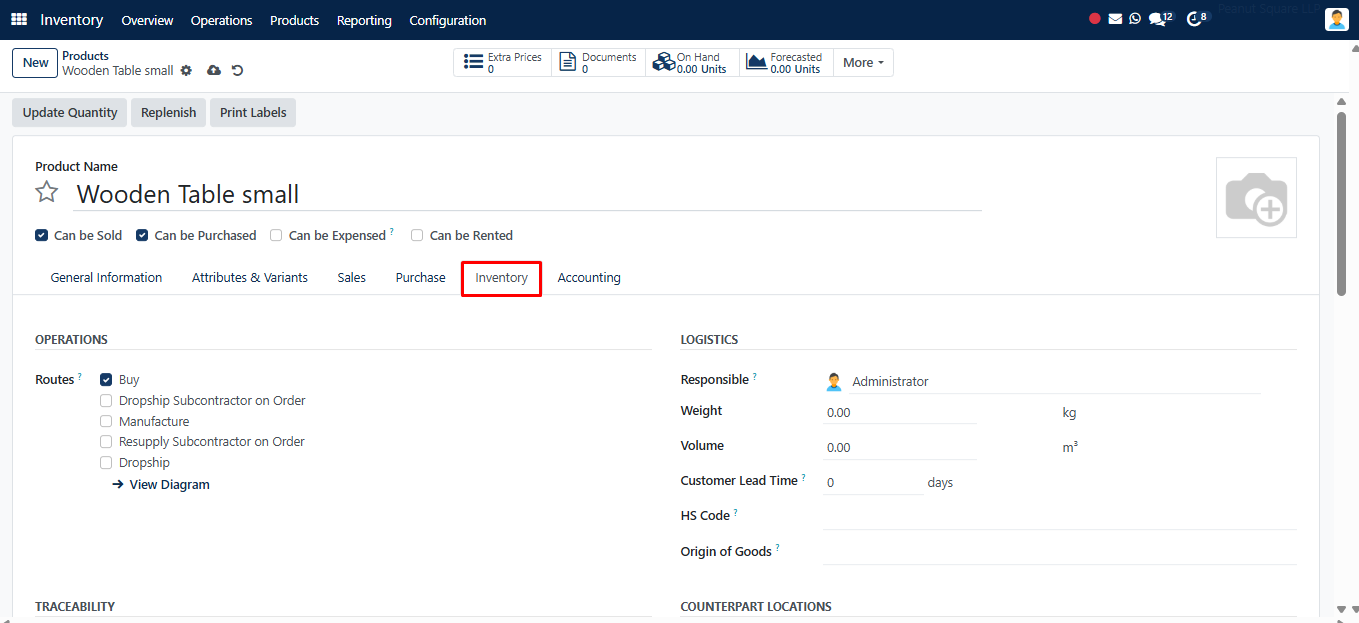The image size is (1359, 623).
Task: Click help mark next to Responsible
Action: pos(755,377)
